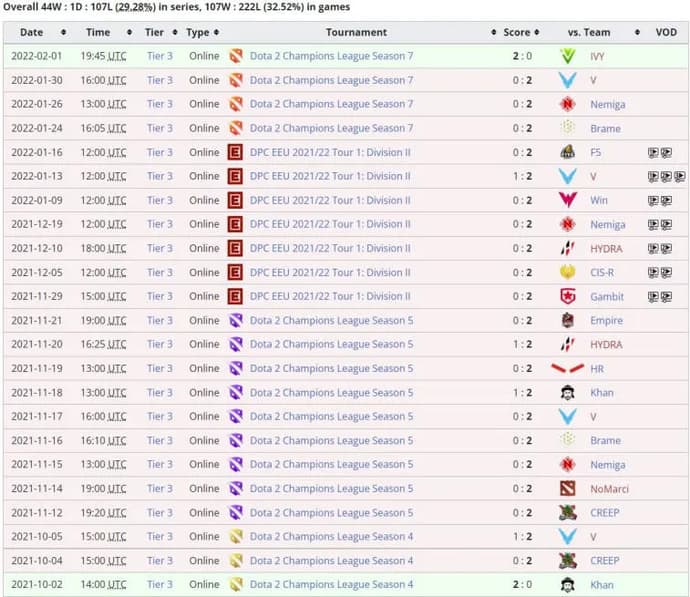Screen dimensions: 690x597
Task: Open Champions League Season 4 link, 2021-10-02 row
Action: click(331, 584)
